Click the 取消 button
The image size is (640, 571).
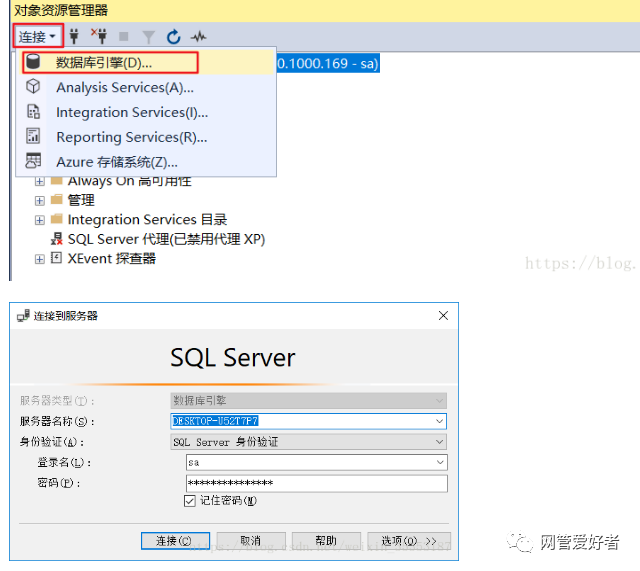[251, 541]
